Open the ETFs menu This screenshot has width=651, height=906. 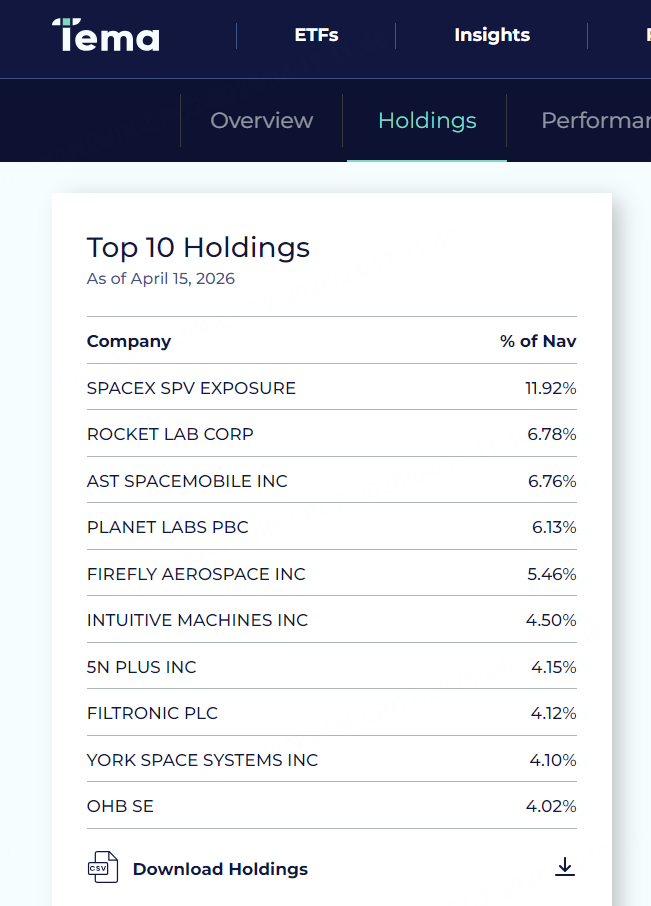pyautogui.click(x=316, y=35)
